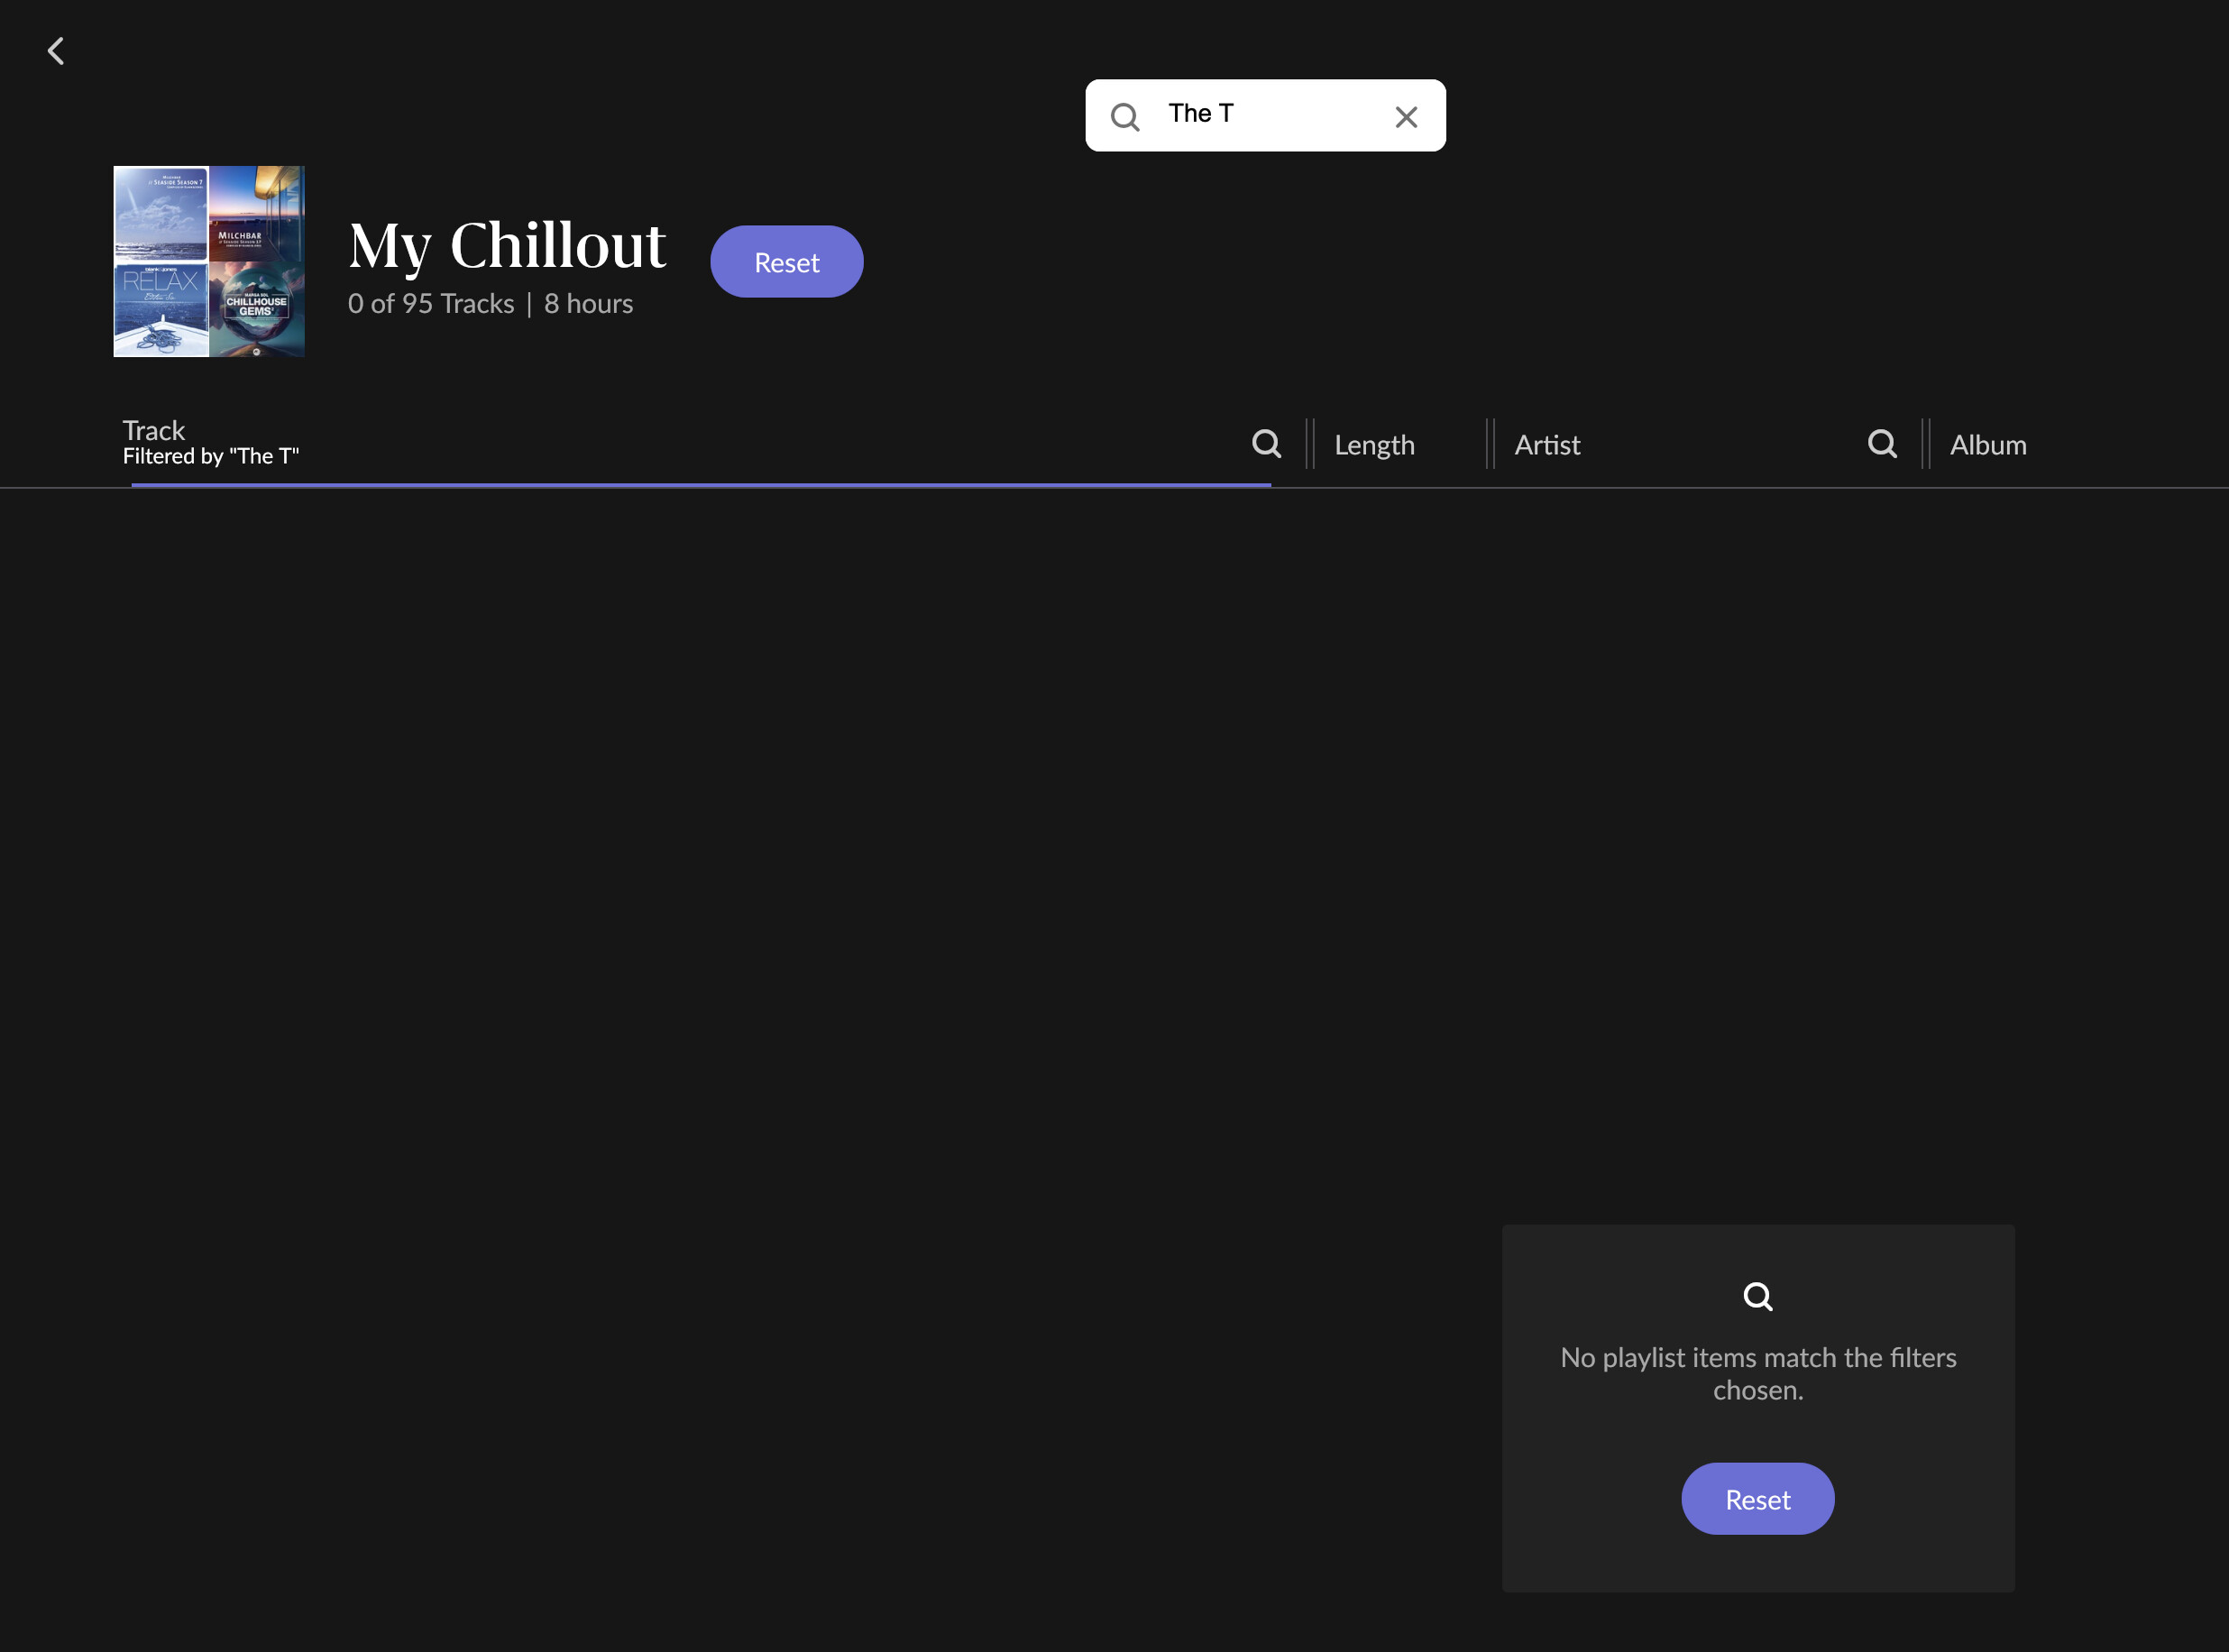Click into the search field containing "The T"
This screenshot has width=2229, height=1652.
(1265, 115)
